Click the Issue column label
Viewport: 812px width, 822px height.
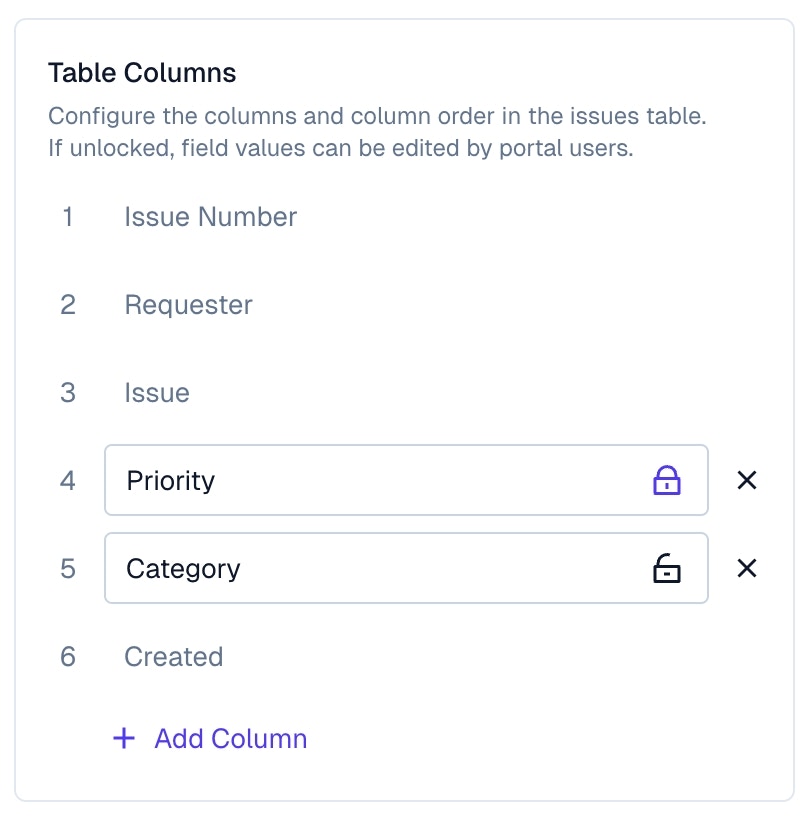click(157, 393)
